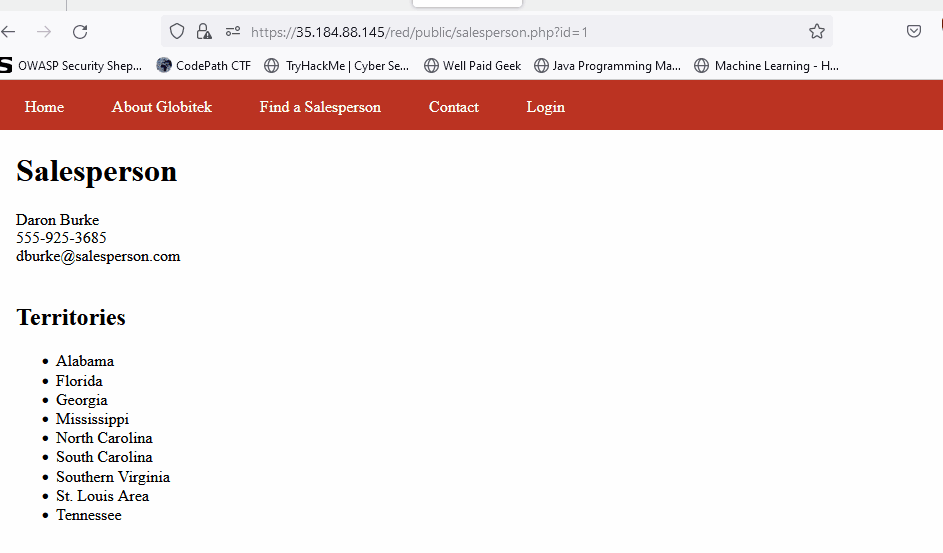Open the TryHackMe bookmark
Viewport: 943px width, 553px height.
pos(337,66)
